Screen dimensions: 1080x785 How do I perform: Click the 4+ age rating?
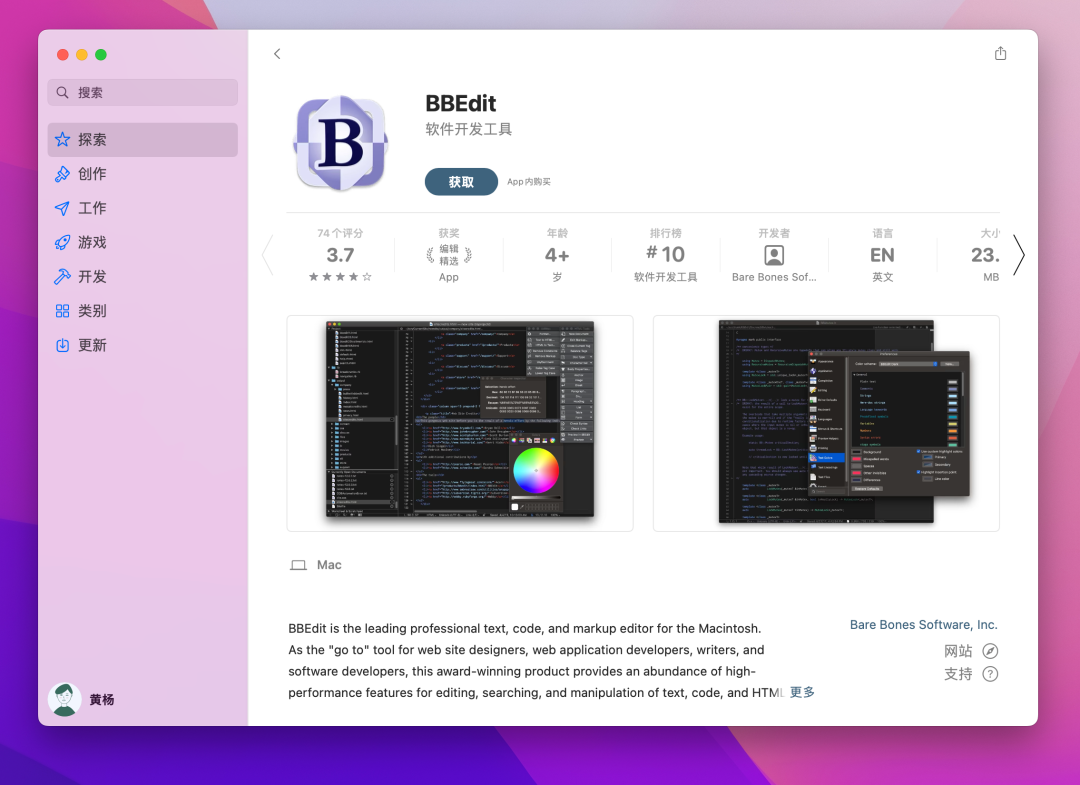(557, 255)
